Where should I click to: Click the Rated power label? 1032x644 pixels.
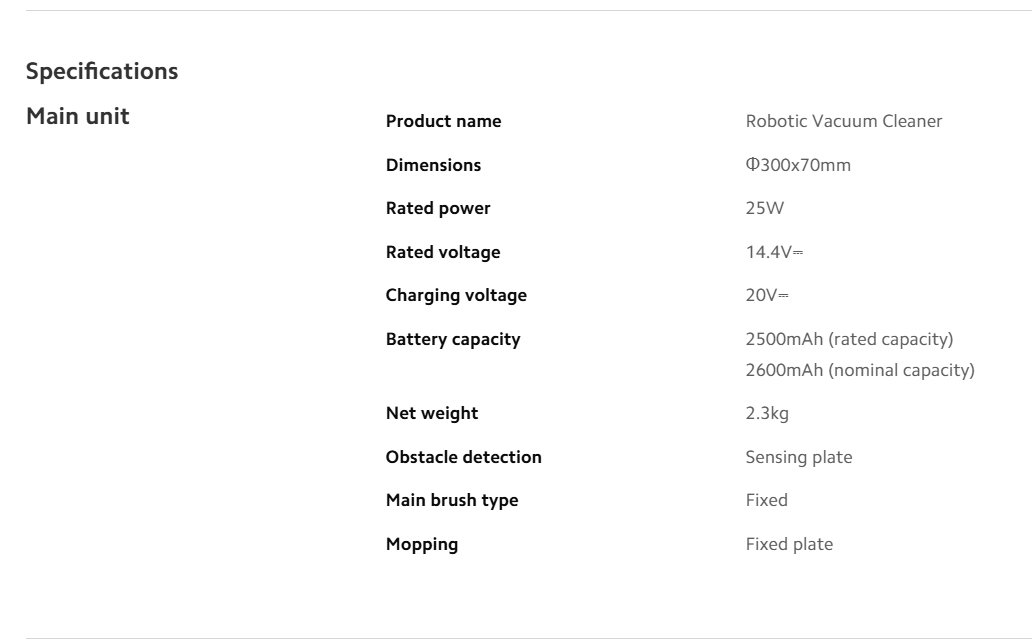[438, 209]
